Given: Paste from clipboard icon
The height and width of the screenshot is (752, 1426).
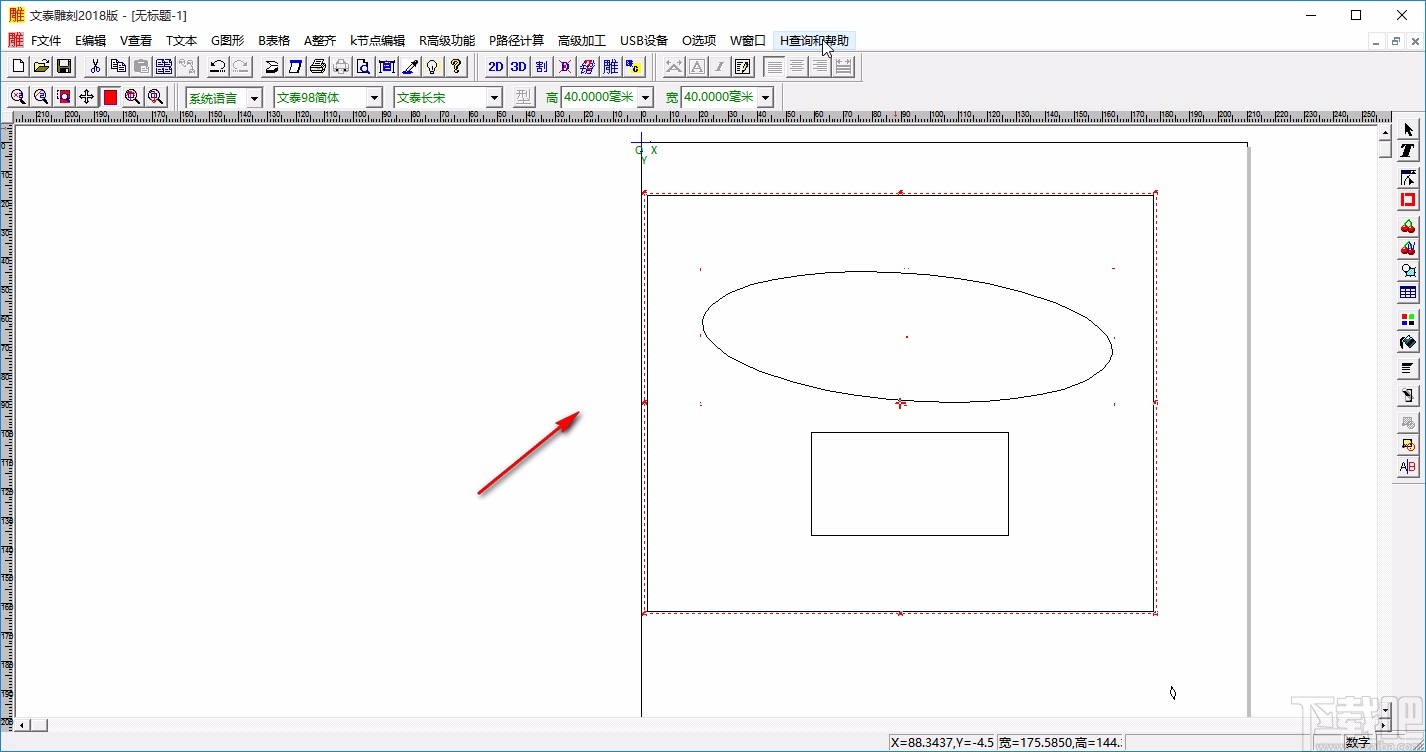Looking at the screenshot, I should (141, 67).
